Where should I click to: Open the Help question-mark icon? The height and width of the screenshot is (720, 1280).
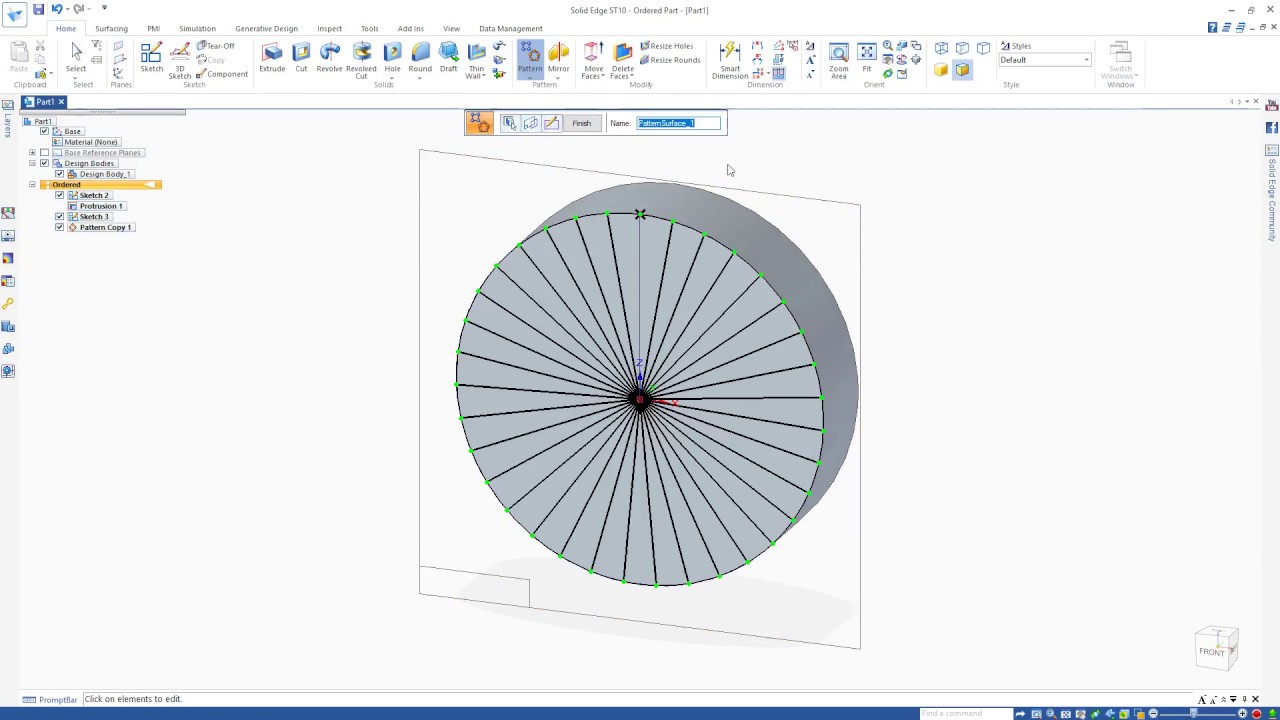pyautogui.click(x=1212, y=28)
